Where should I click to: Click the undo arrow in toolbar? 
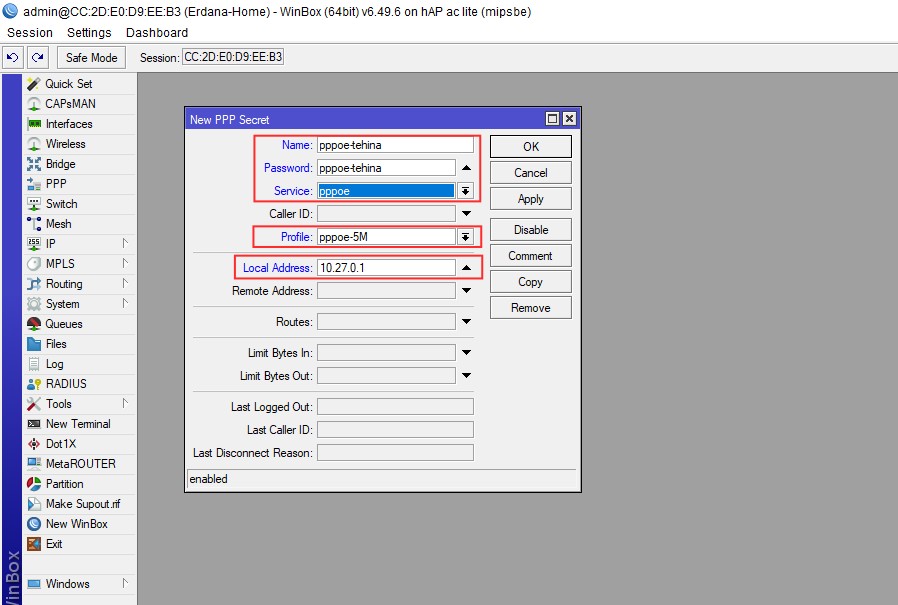point(13,58)
